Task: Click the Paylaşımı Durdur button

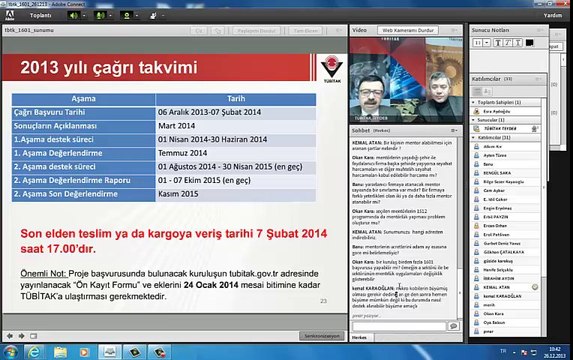Action: pos(257,31)
